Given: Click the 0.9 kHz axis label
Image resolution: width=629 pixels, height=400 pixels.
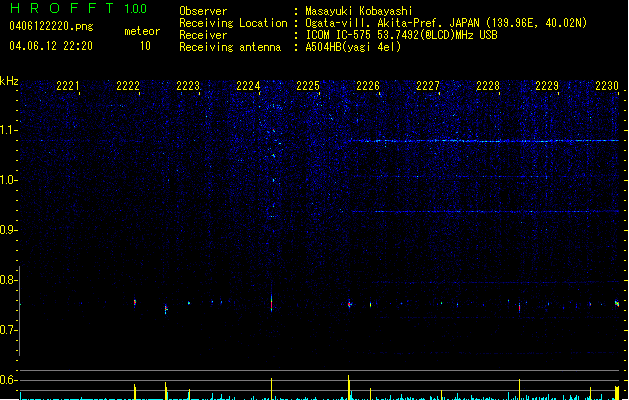Looking at the screenshot, I should [x=8, y=230].
